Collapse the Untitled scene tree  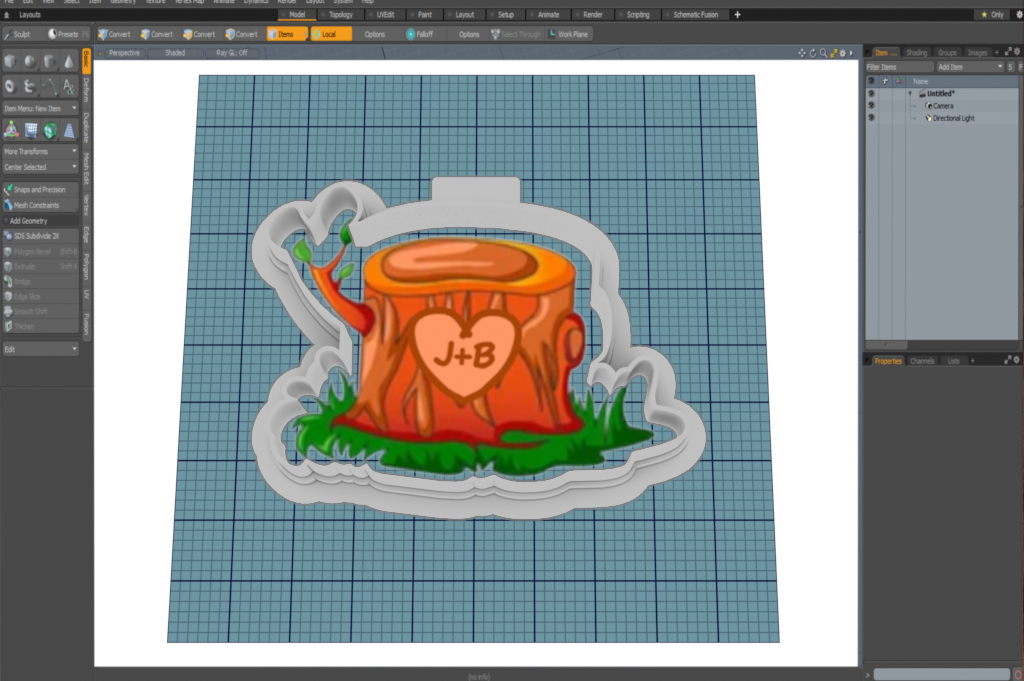(x=910, y=93)
